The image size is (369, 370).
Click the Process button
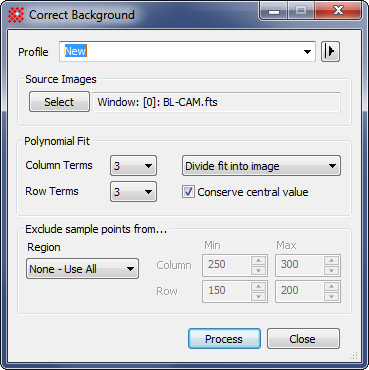pyautogui.click(x=224, y=339)
